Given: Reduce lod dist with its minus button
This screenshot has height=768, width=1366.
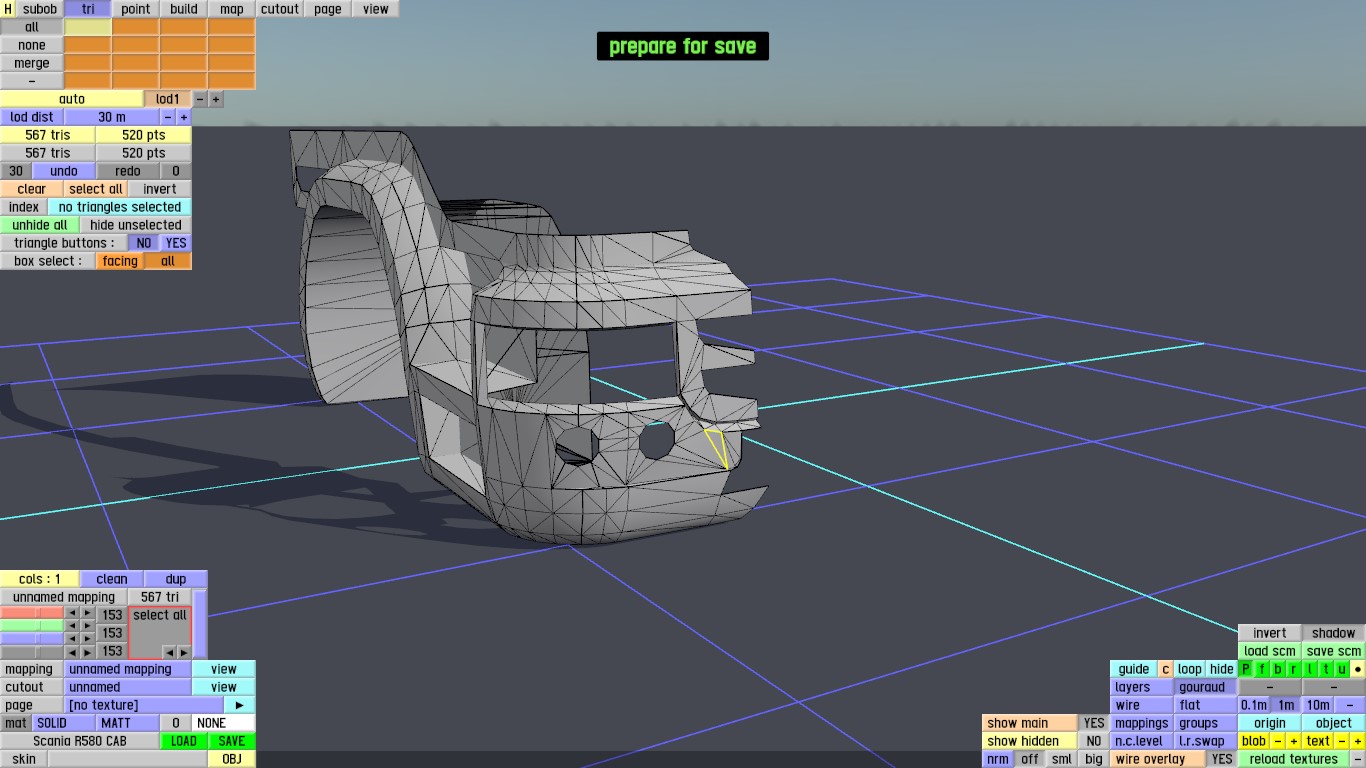Looking at the screenshot, I should coord(168,117).
